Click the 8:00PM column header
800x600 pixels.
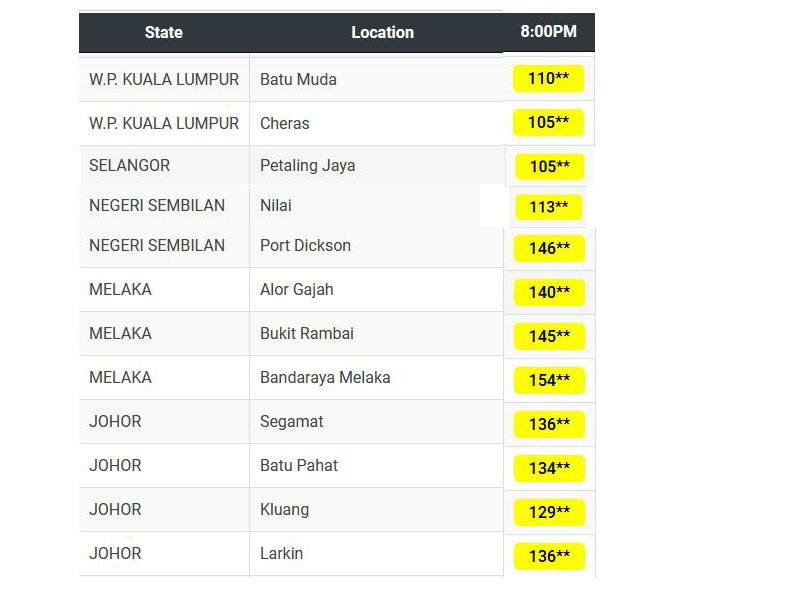(548, 31)
